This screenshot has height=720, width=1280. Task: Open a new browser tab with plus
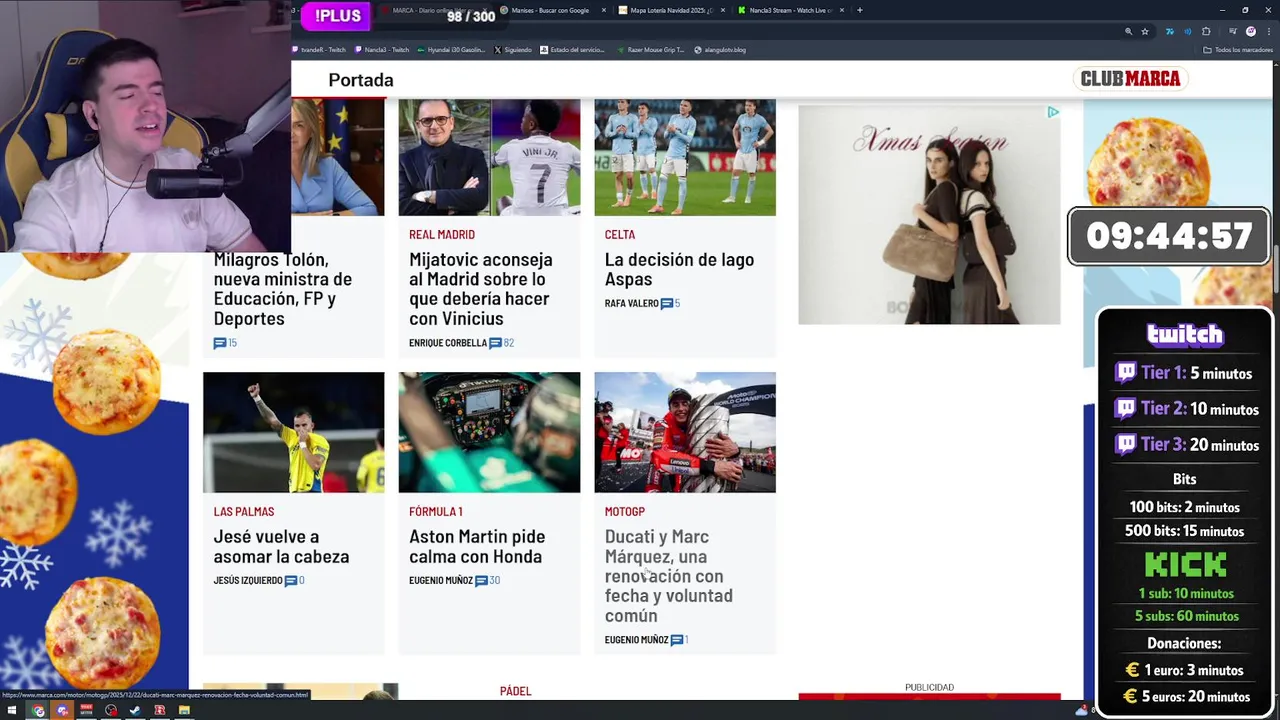(x=859, y=10)
